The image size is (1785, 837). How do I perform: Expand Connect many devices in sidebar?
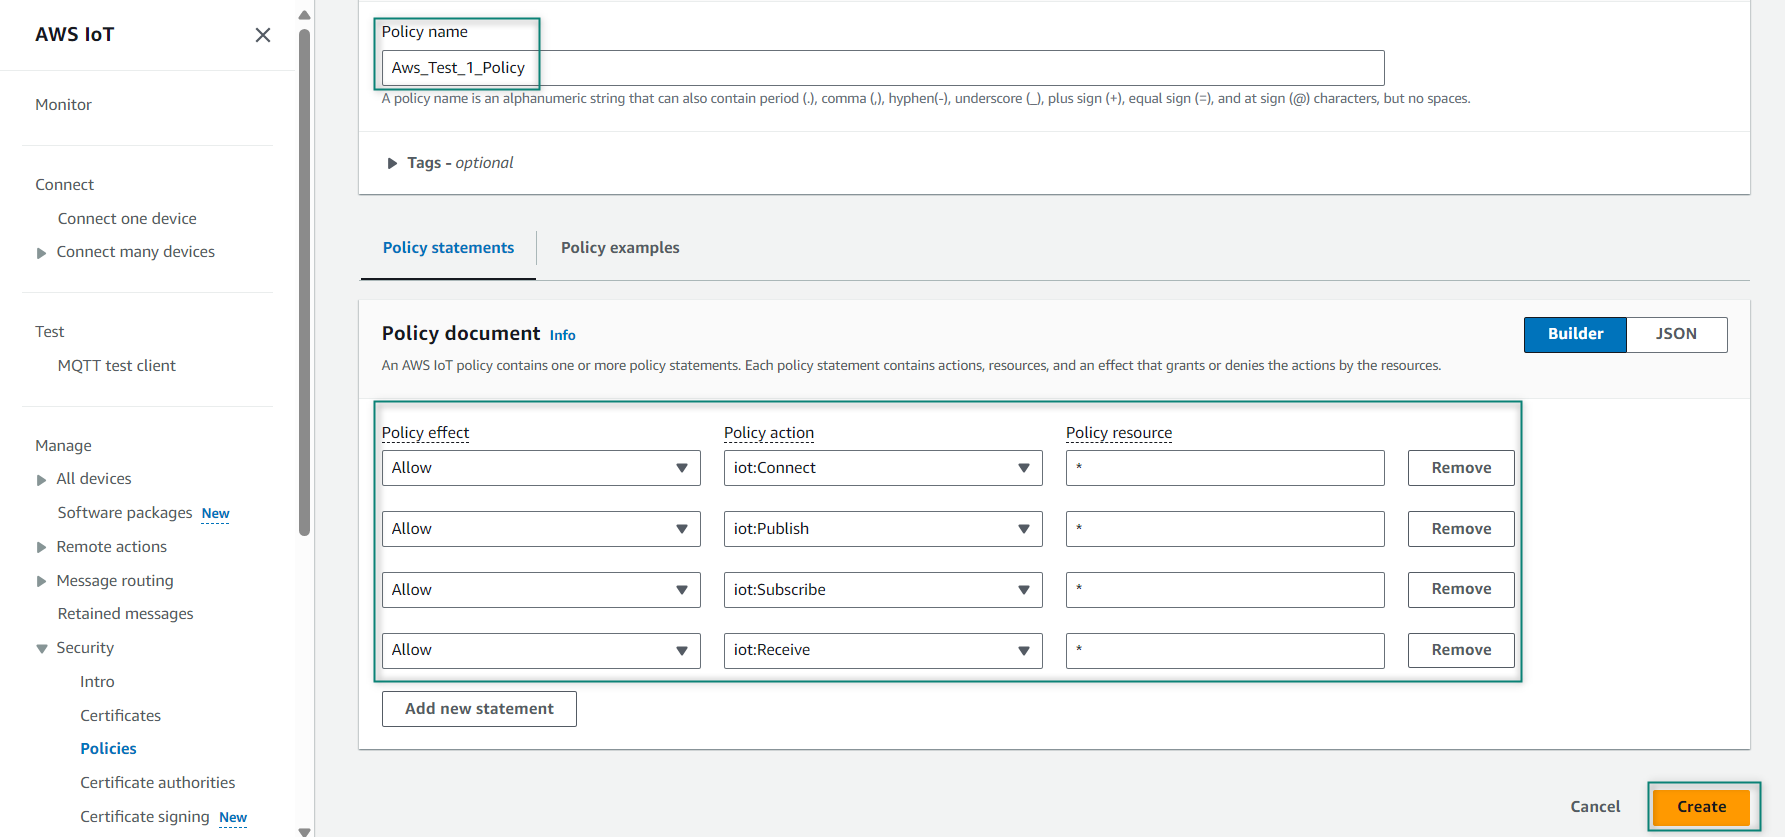[x=42, y=253]
